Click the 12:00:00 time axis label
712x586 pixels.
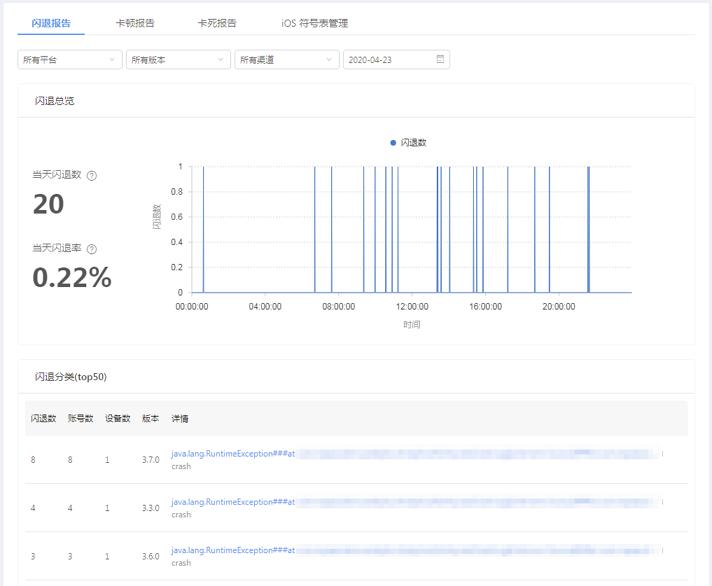coord(412,307)
